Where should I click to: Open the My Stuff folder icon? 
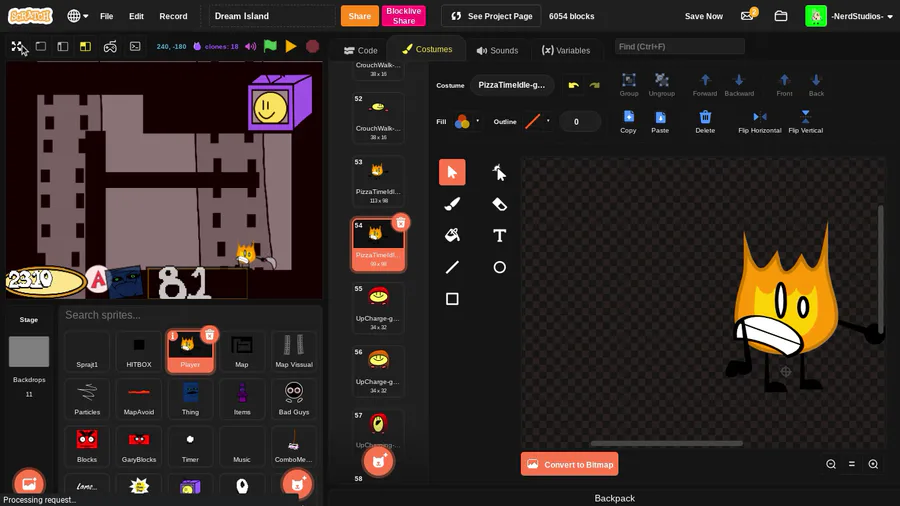pyautogui.click(x=781, y=16)
